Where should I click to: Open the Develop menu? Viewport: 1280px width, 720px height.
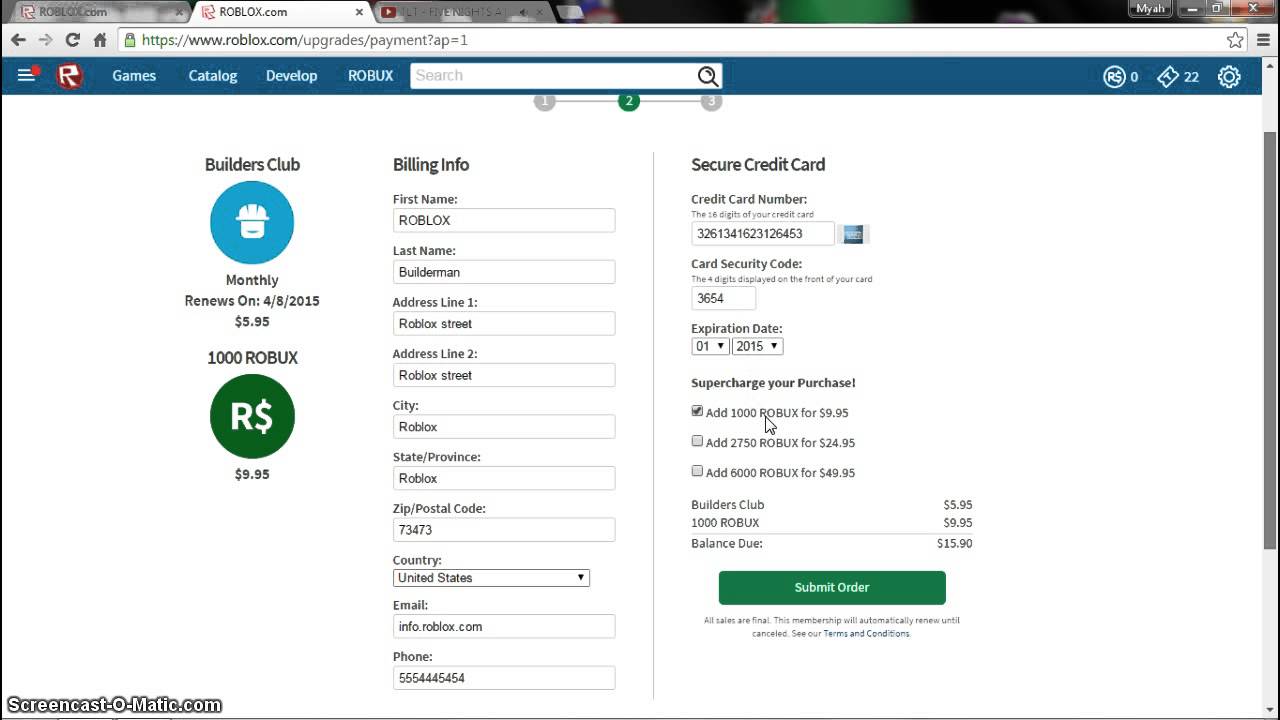(291, 76)
